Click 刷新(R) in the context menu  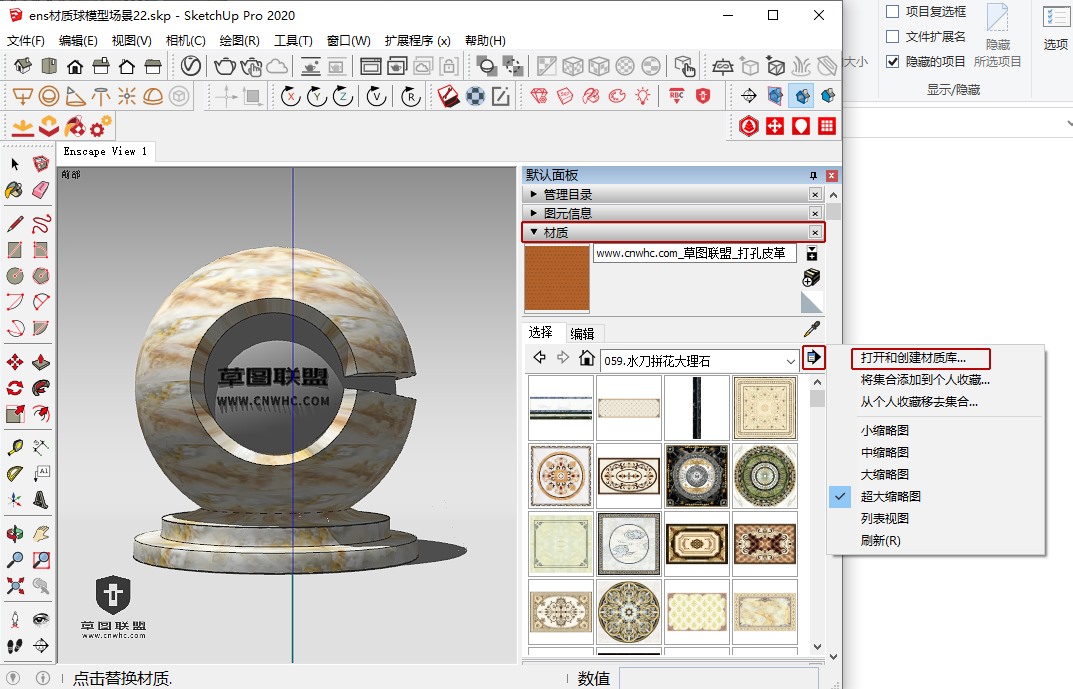(x=880, y=541)
